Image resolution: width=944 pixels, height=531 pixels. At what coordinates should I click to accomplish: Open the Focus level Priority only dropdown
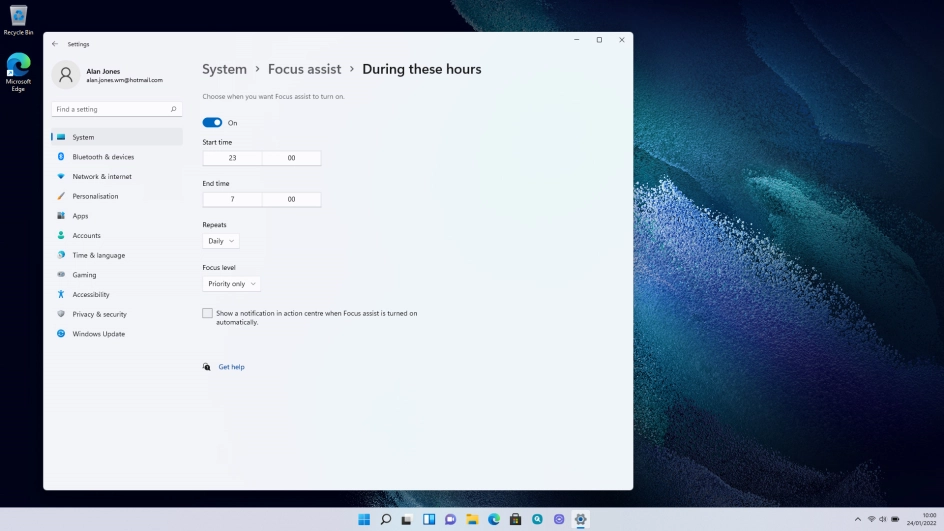[x=231, y=284]
